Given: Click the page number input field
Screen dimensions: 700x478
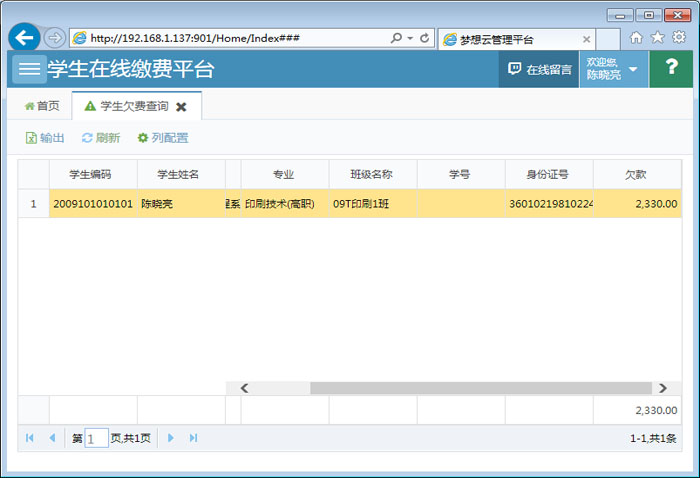Looking at the screenshot, I should point(96,438).
